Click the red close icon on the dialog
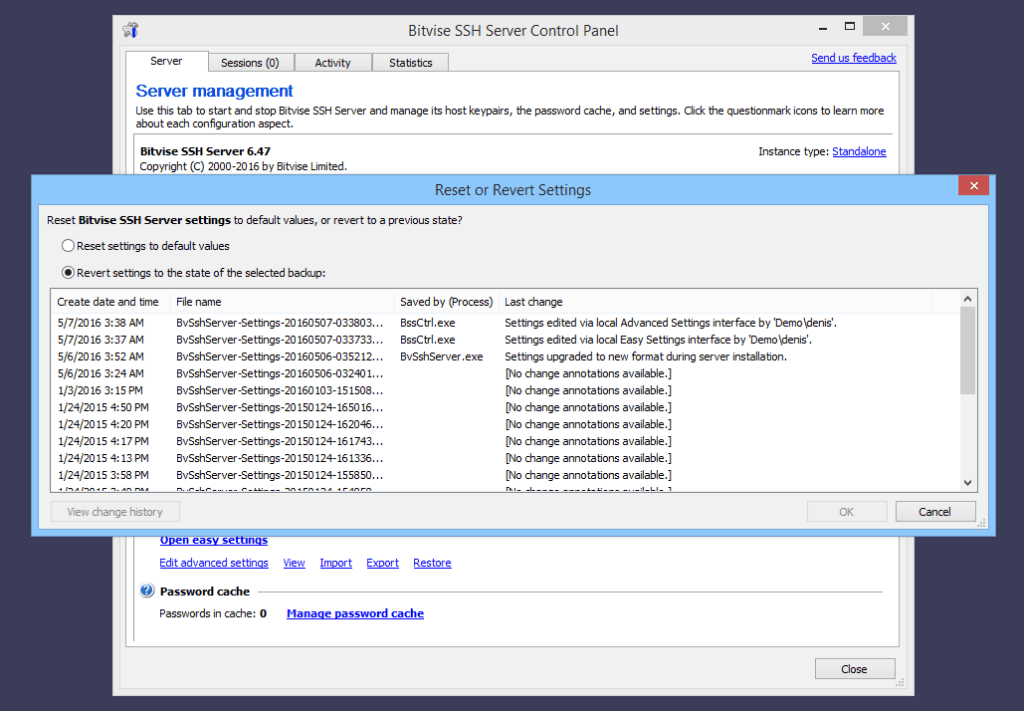 [972, 185]
